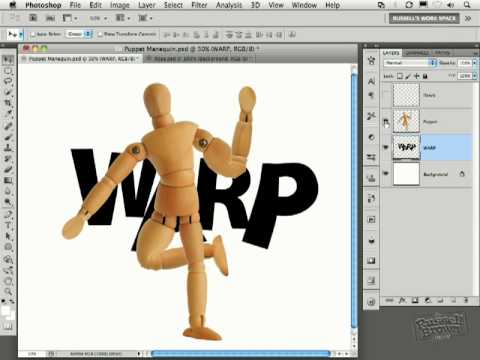Switch to the Paths tab

point(442,53)
